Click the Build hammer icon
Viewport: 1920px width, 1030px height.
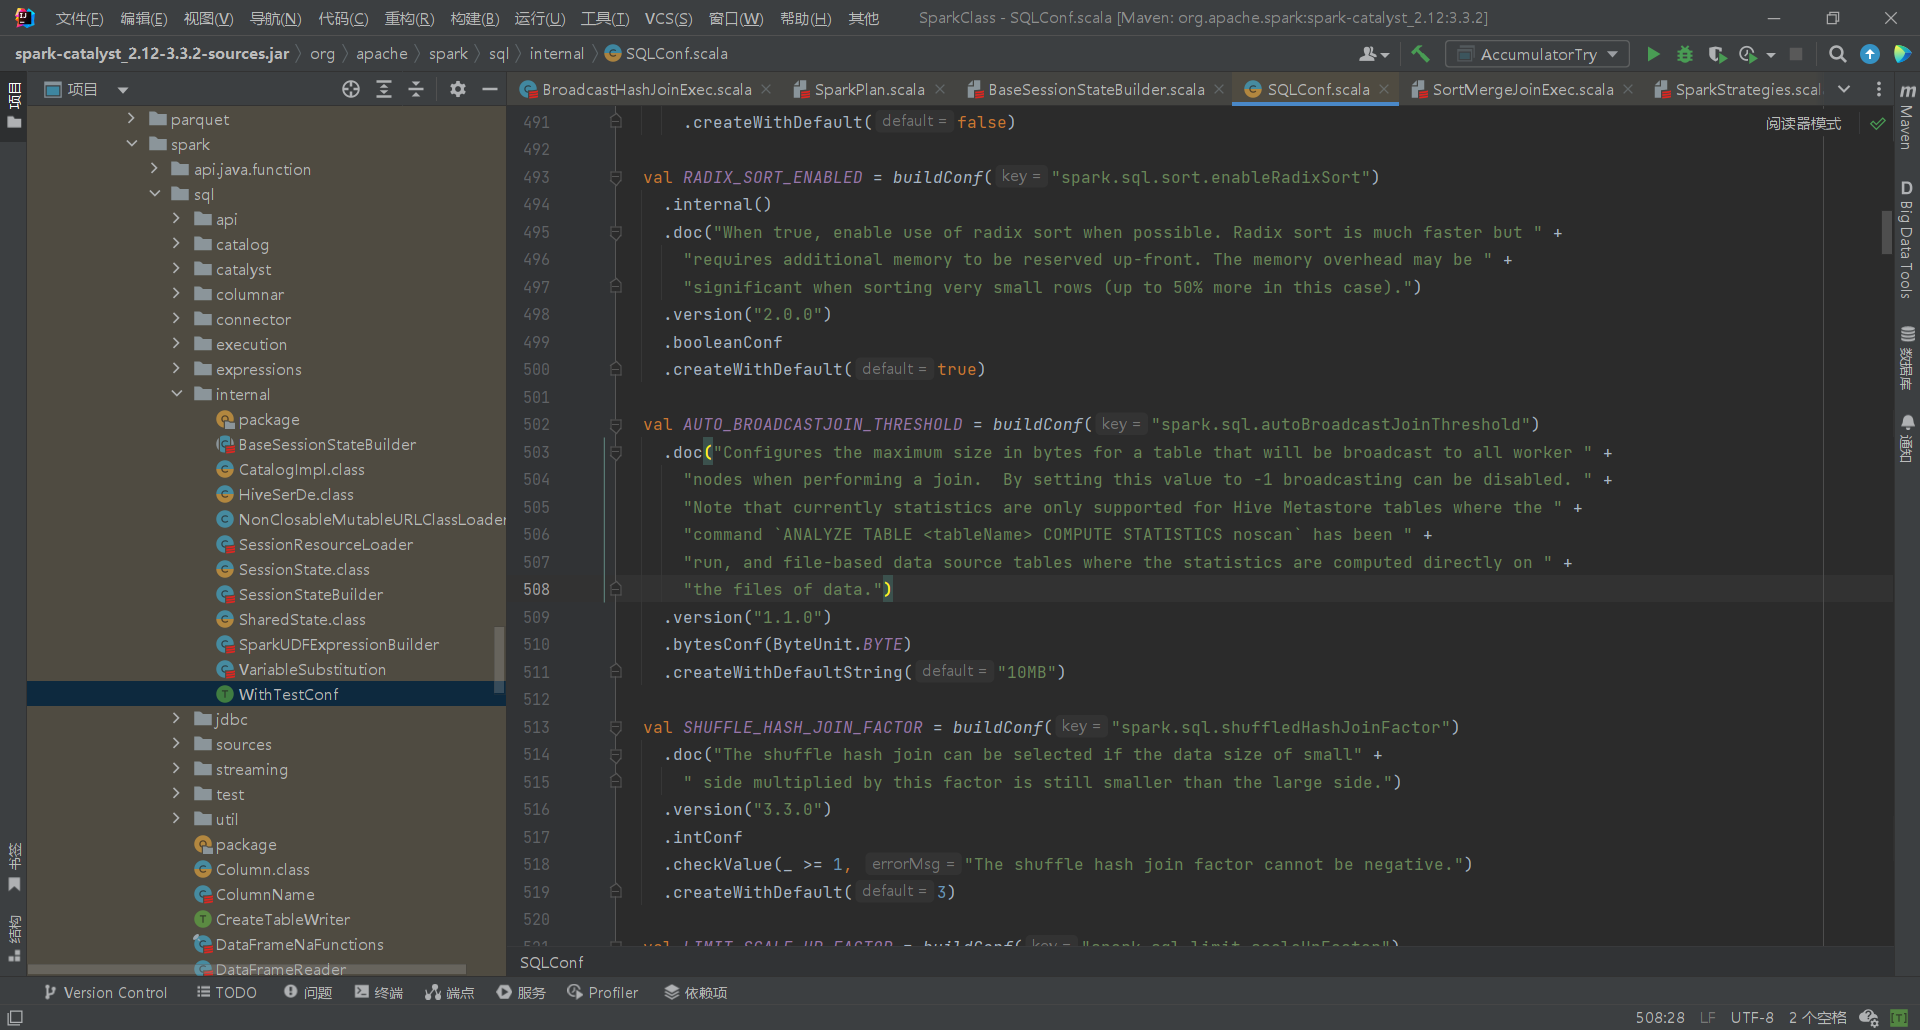pos(1420,54)
